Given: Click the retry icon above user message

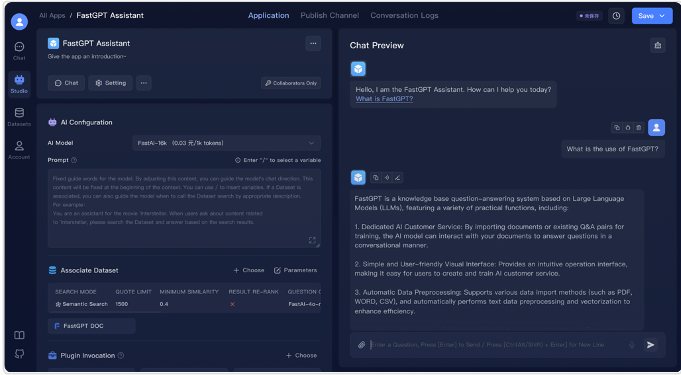Looking at the screenshot, I should click(x=628, y=128).
